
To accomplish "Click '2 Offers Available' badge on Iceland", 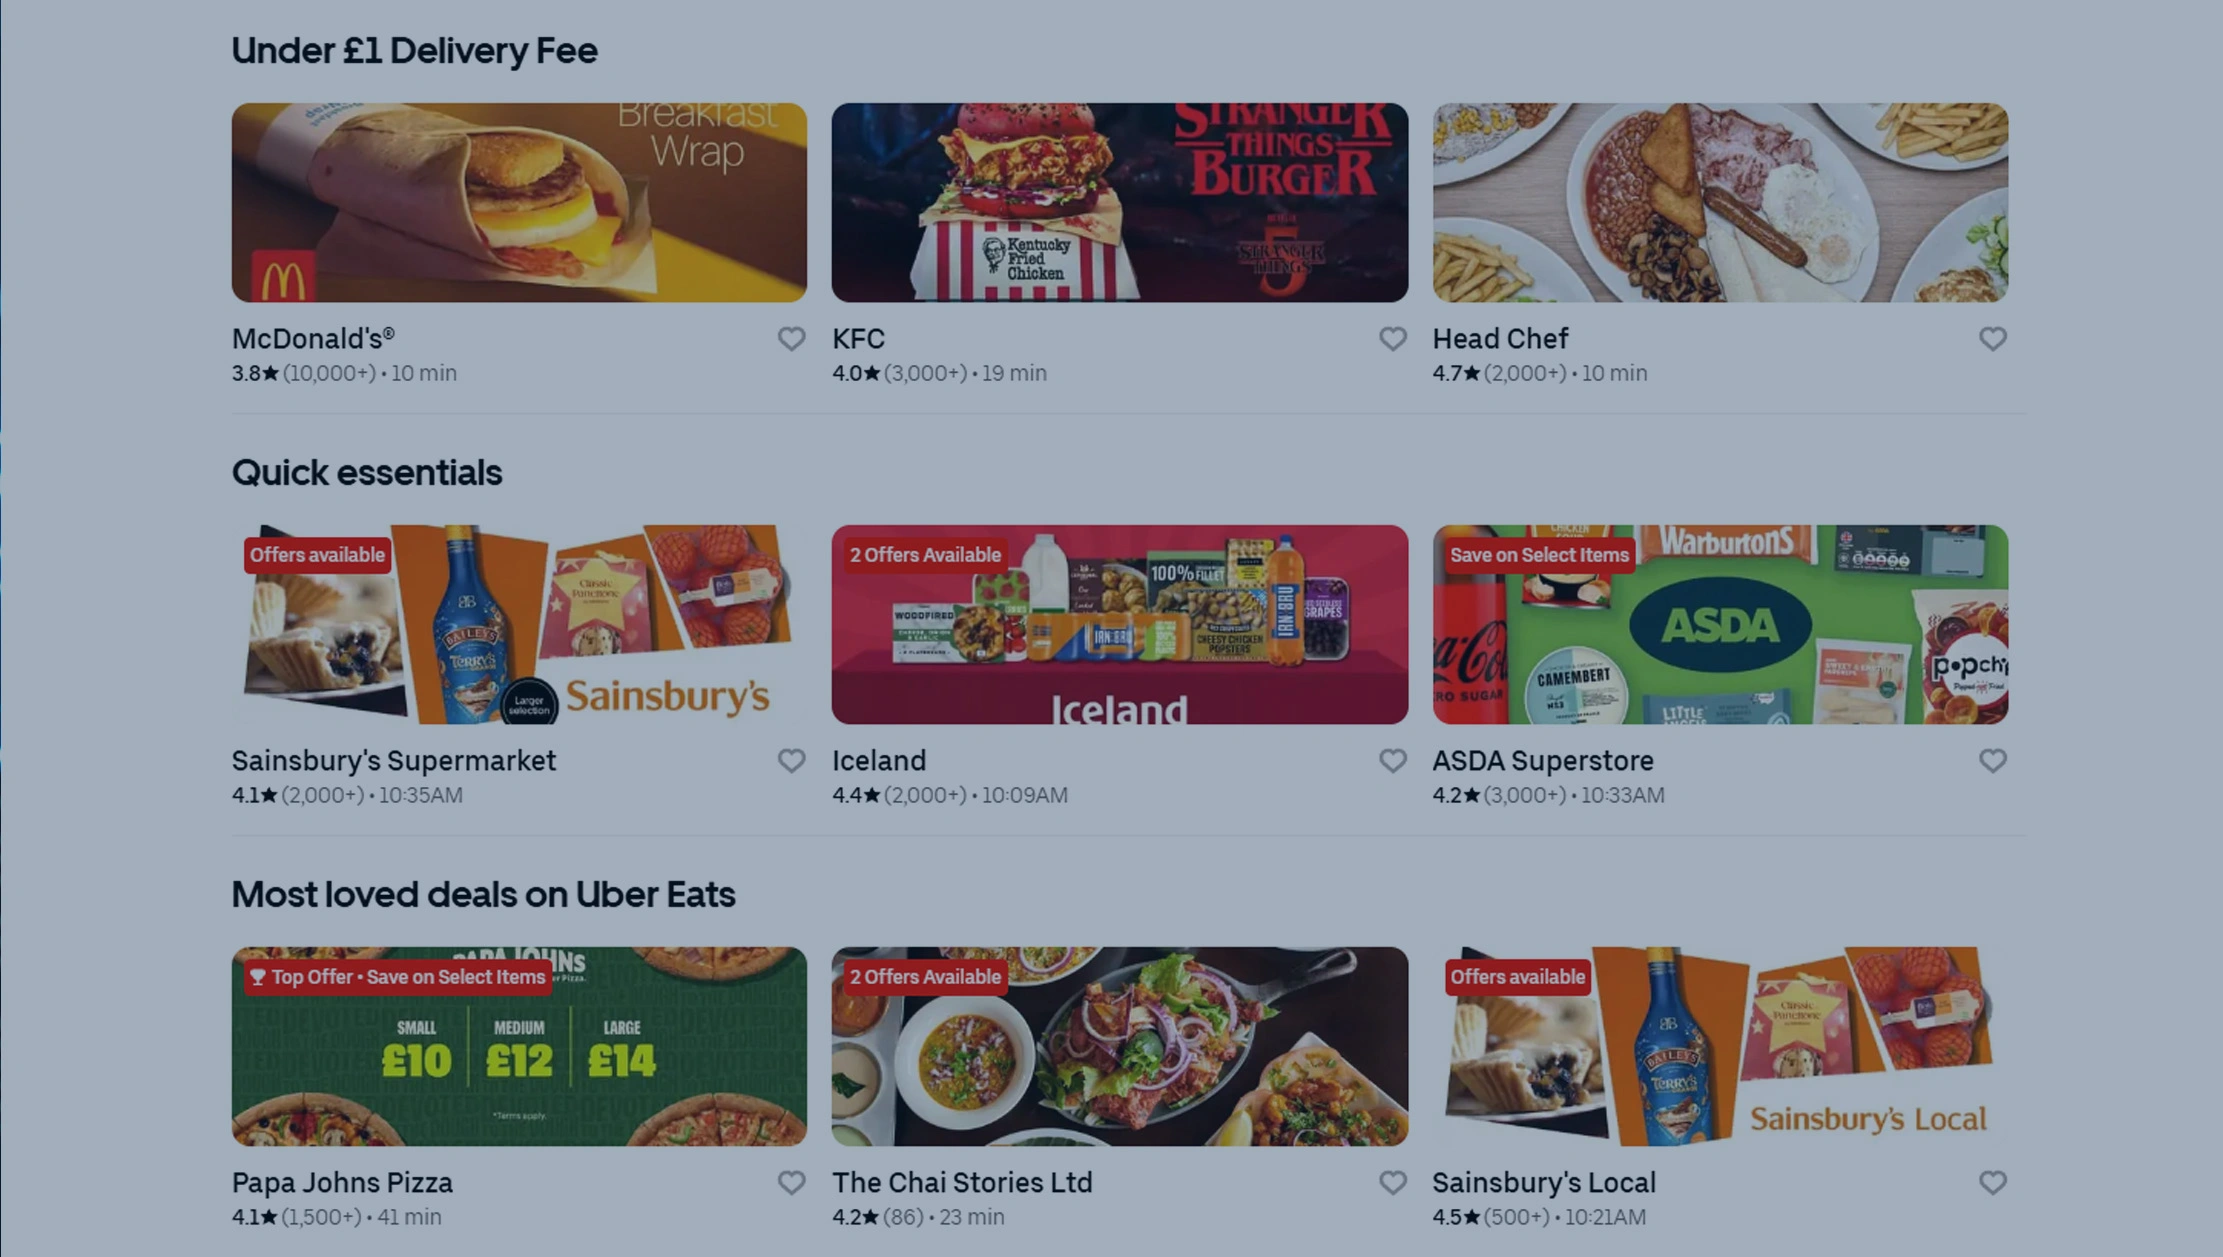I will 925,555.
